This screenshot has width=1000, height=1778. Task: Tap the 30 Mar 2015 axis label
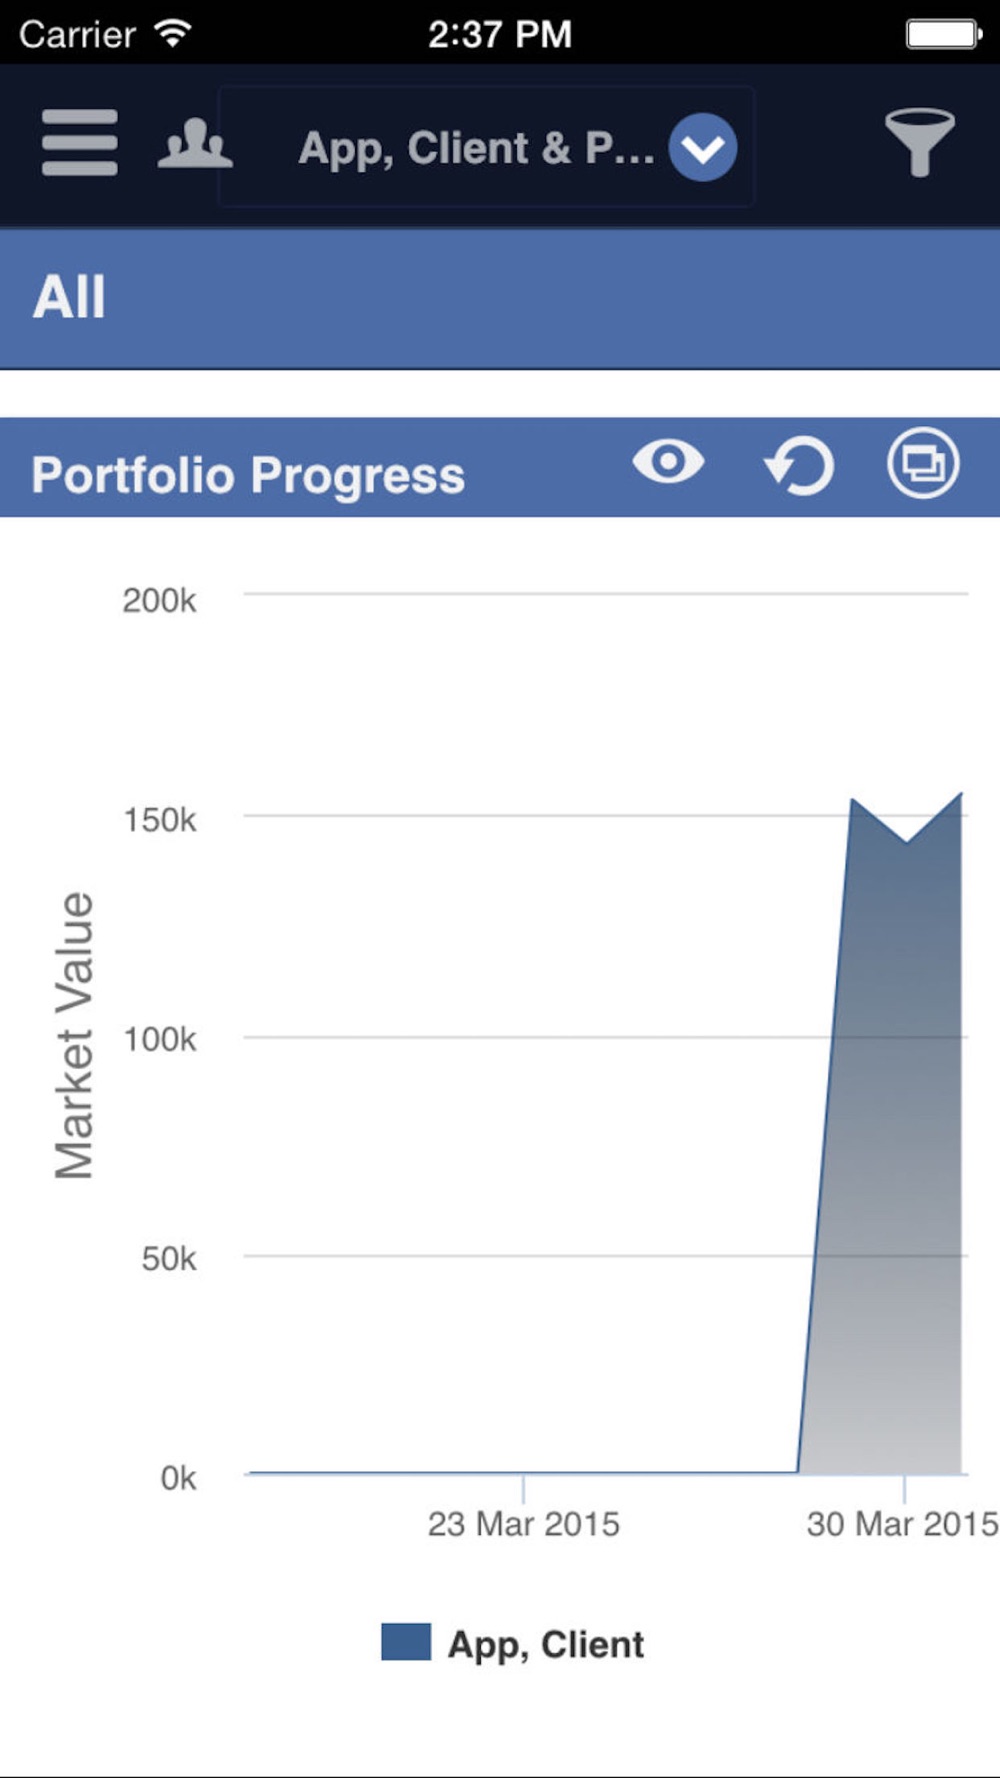coord(902,1524)
